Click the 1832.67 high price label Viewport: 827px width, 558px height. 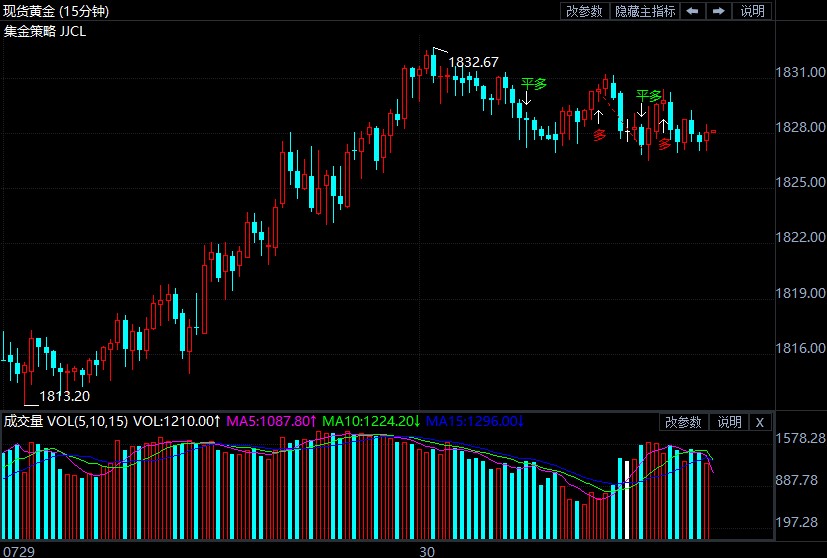pos(473,62)
